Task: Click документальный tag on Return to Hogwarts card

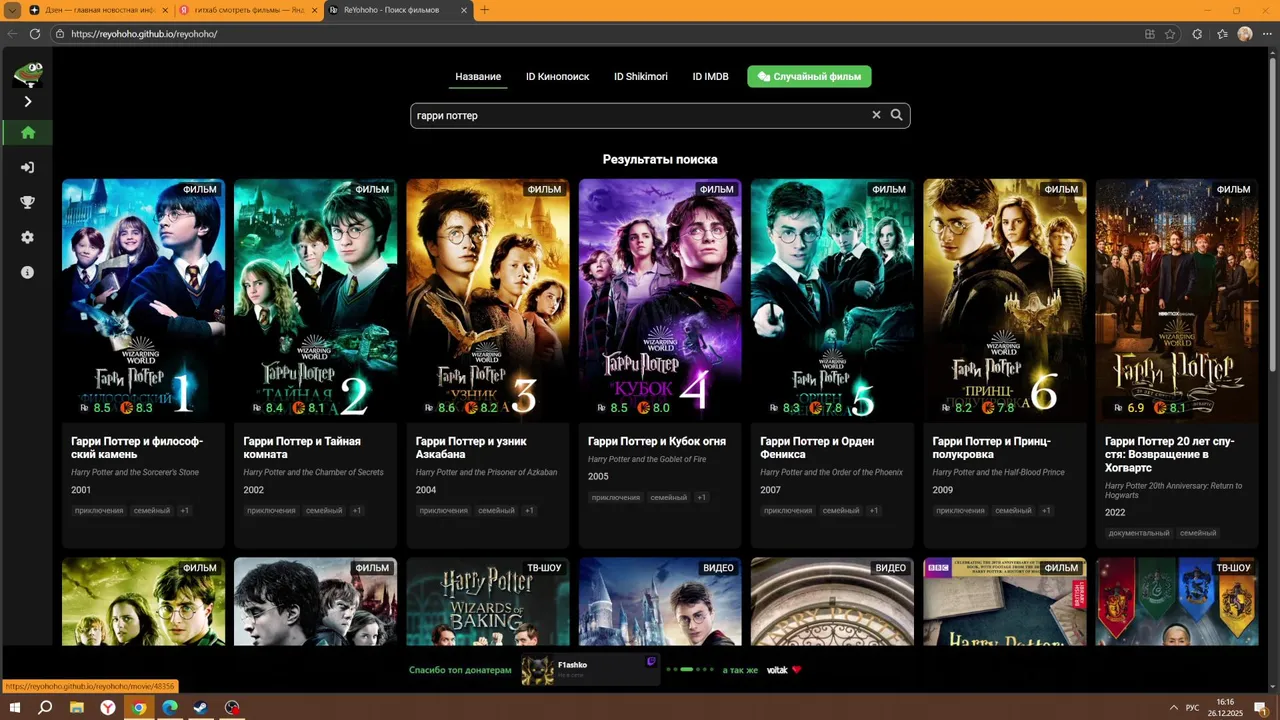Action: (x=1138, y=533)
